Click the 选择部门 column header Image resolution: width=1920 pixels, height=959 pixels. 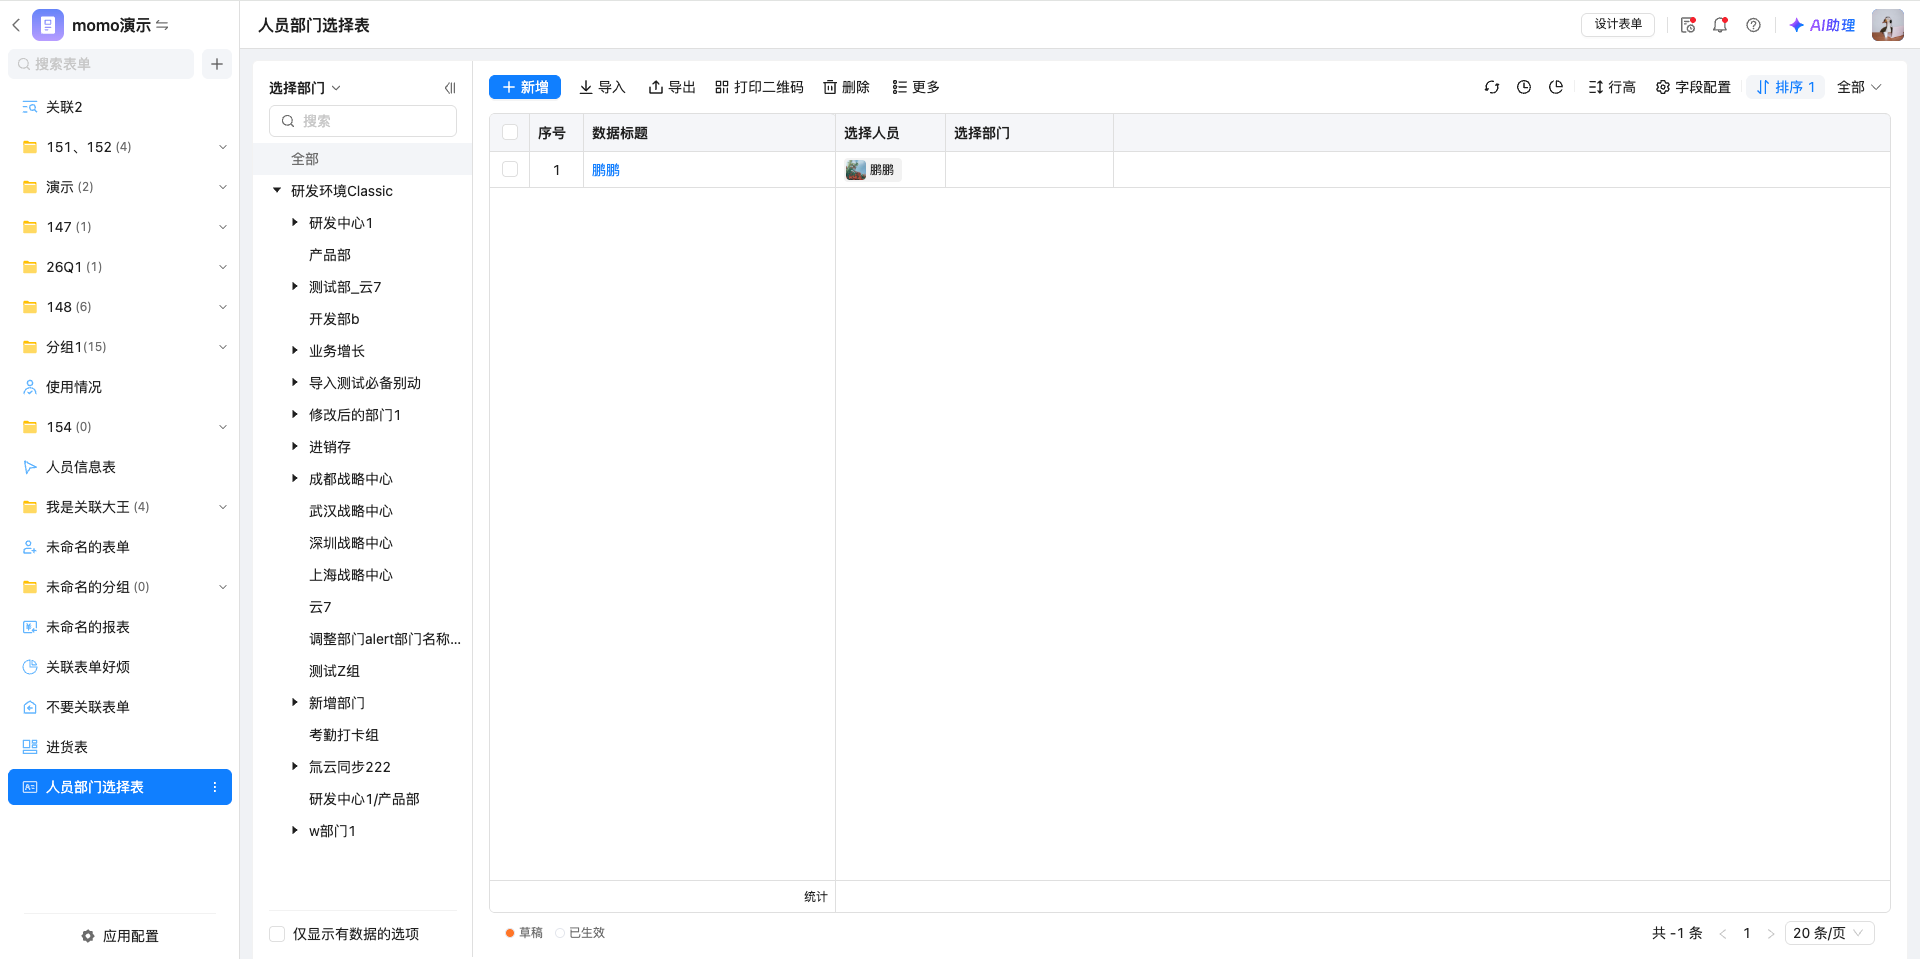(x=1029, y=133)
